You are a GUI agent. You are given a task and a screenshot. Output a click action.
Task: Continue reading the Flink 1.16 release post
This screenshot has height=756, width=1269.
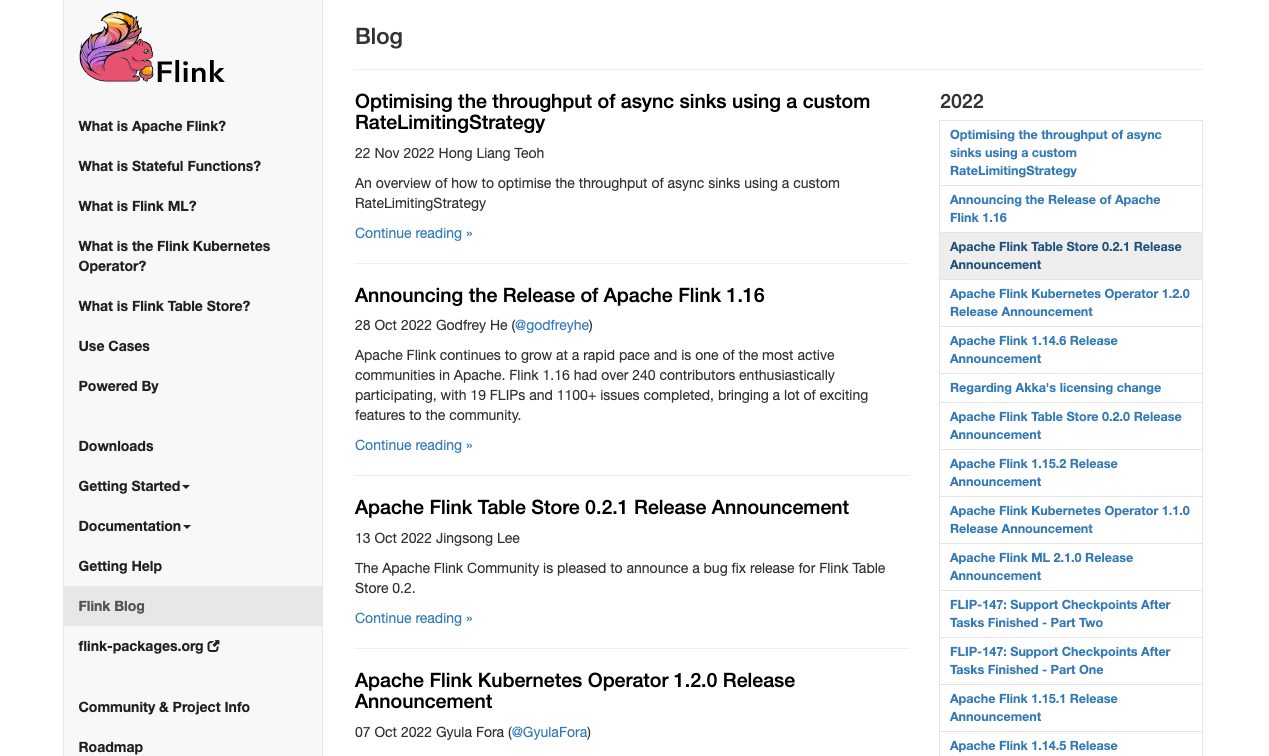pyautogui.click(x=413, y=445)
